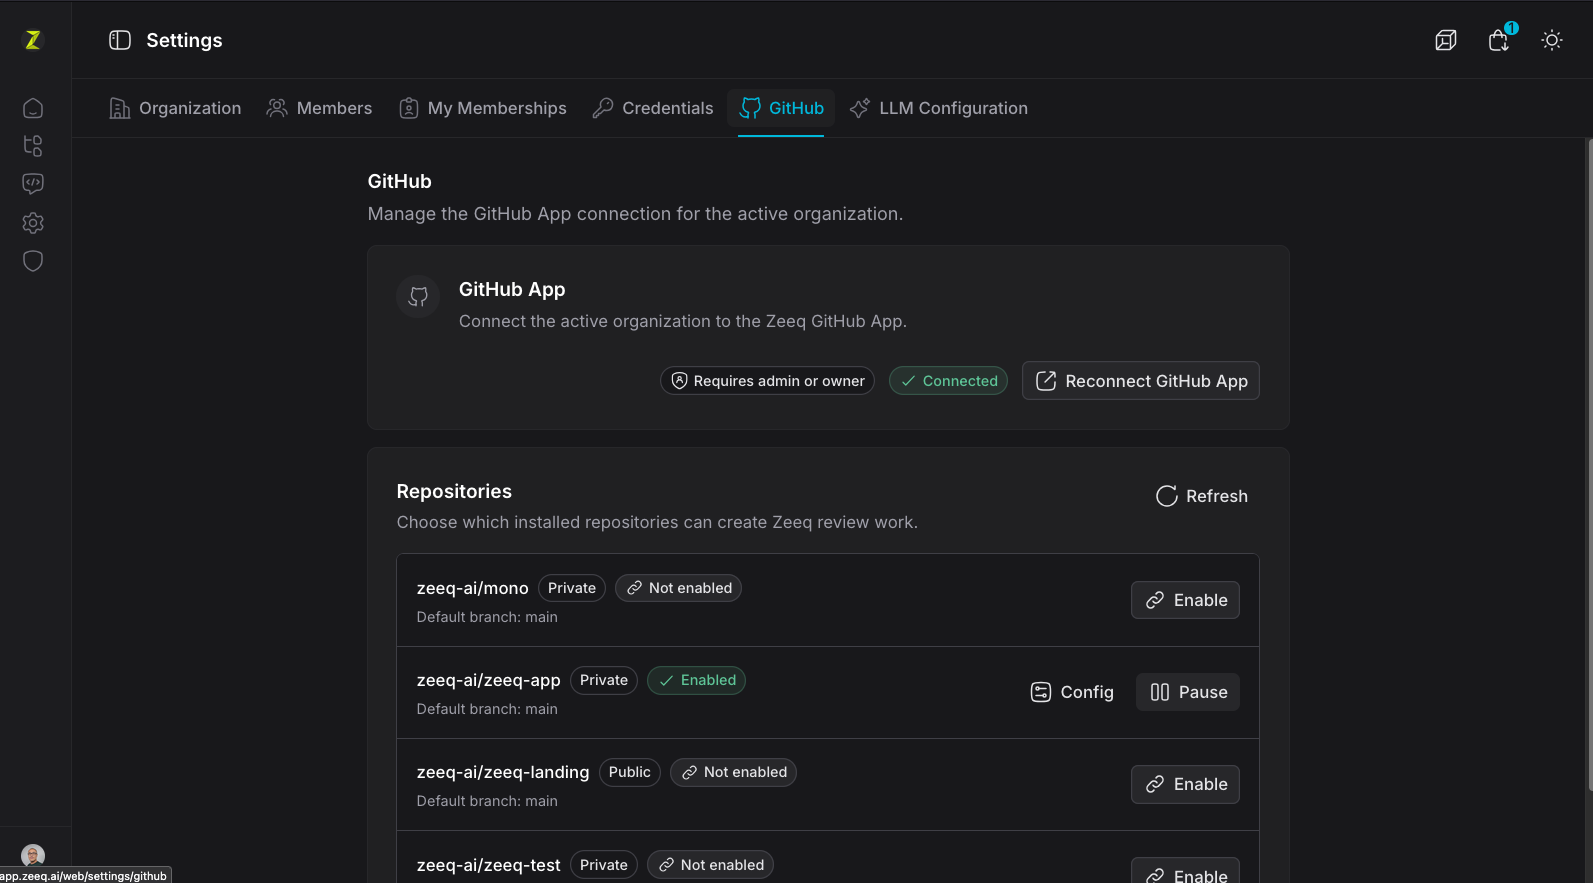Click the GitHub App logo icon
The height and width of the screenshot is (883, 1593).
pyautogui.click(x=418, y=297)
